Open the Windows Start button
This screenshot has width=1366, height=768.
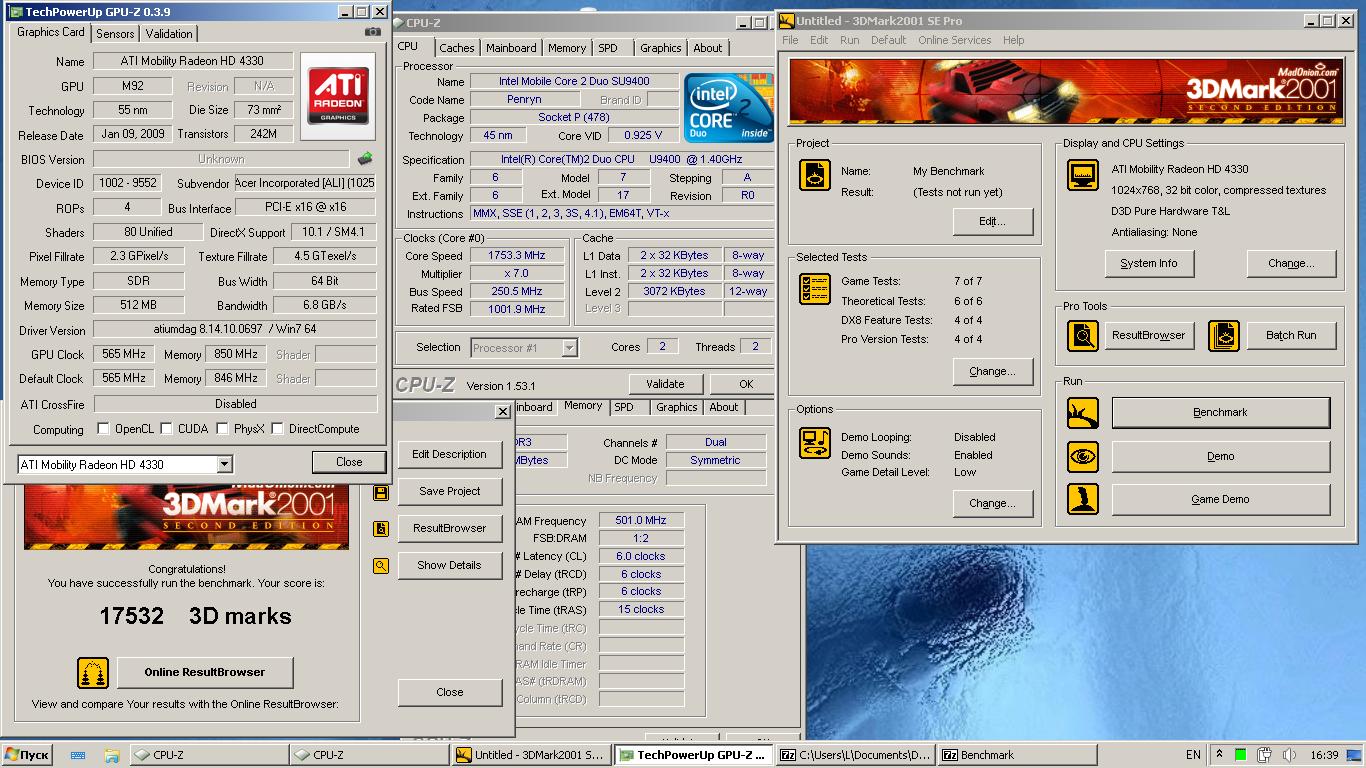pyautogui.click(x=27, y=755)
